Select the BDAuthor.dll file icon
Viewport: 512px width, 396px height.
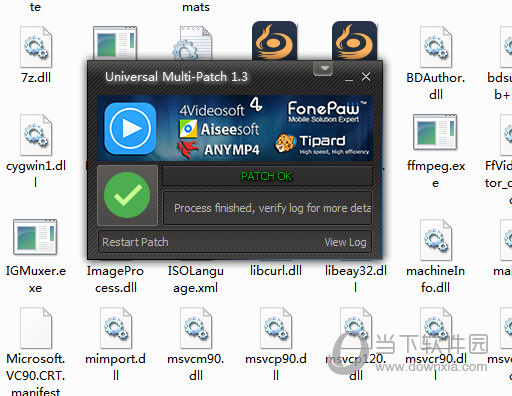tap(436, 47)
